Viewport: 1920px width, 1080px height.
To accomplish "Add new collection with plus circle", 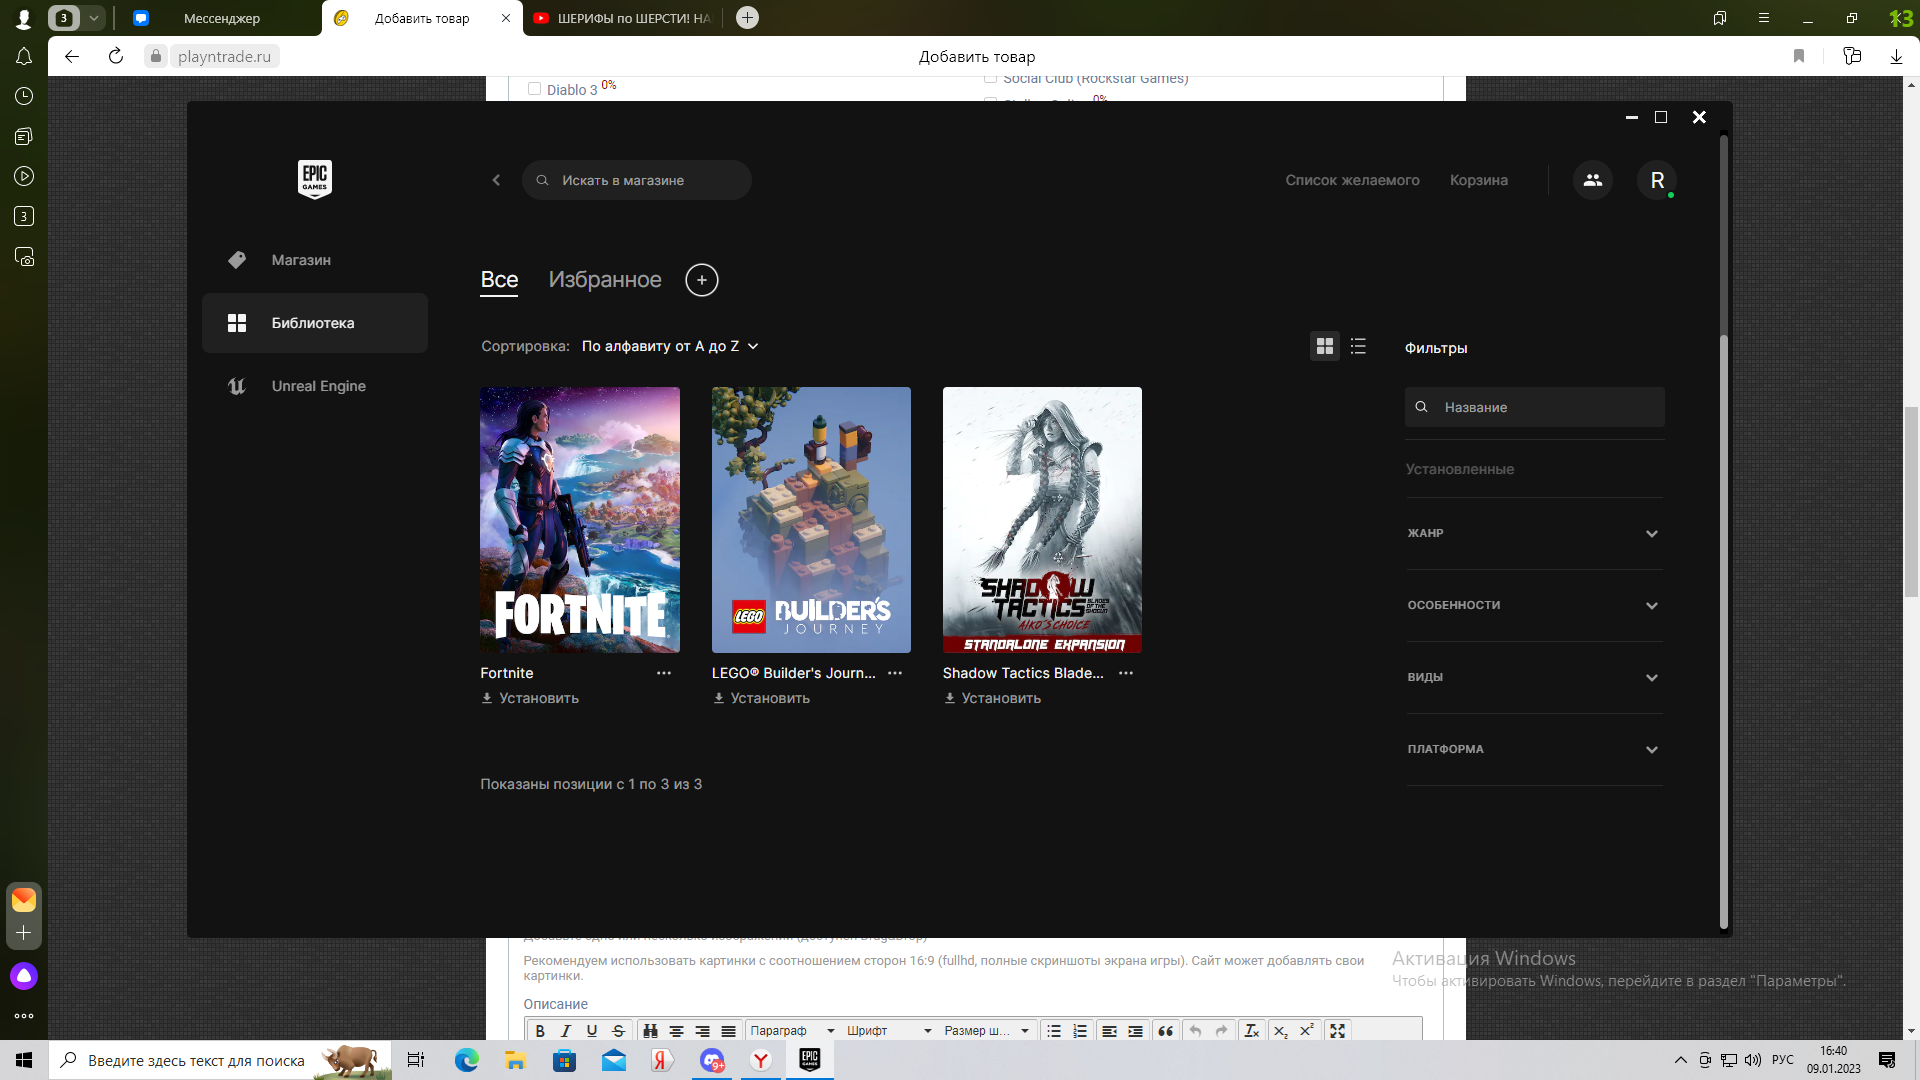I will pyautogui.click(x=702, y=280).
